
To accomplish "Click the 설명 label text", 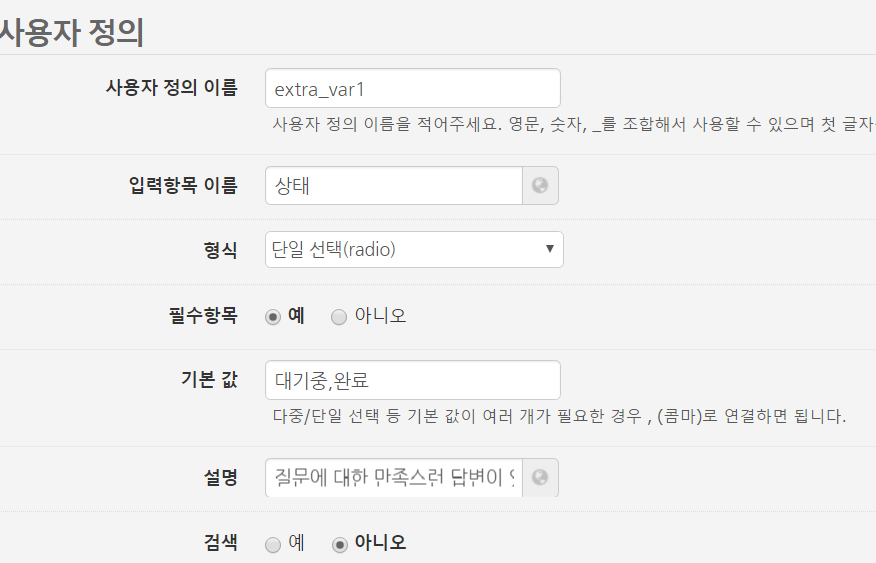I will (x=220, y=477).
